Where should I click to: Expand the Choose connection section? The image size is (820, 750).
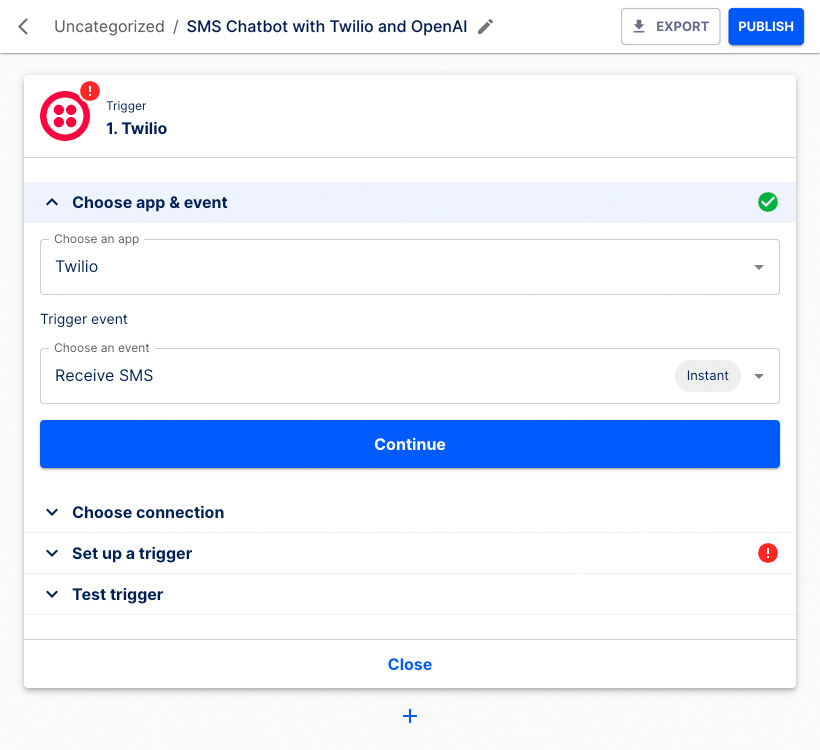[52, 512]
